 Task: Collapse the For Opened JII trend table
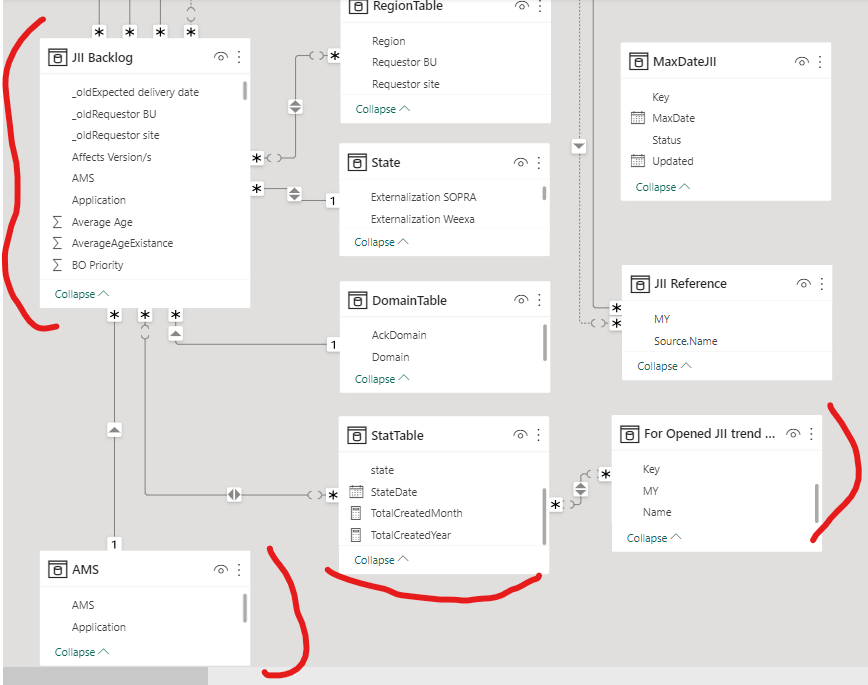[654, 538]
